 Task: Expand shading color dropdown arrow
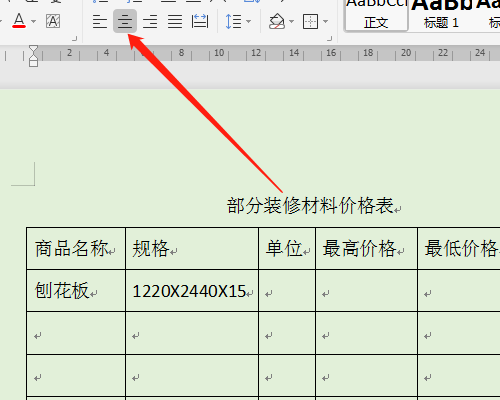click(x=292, y=22)
